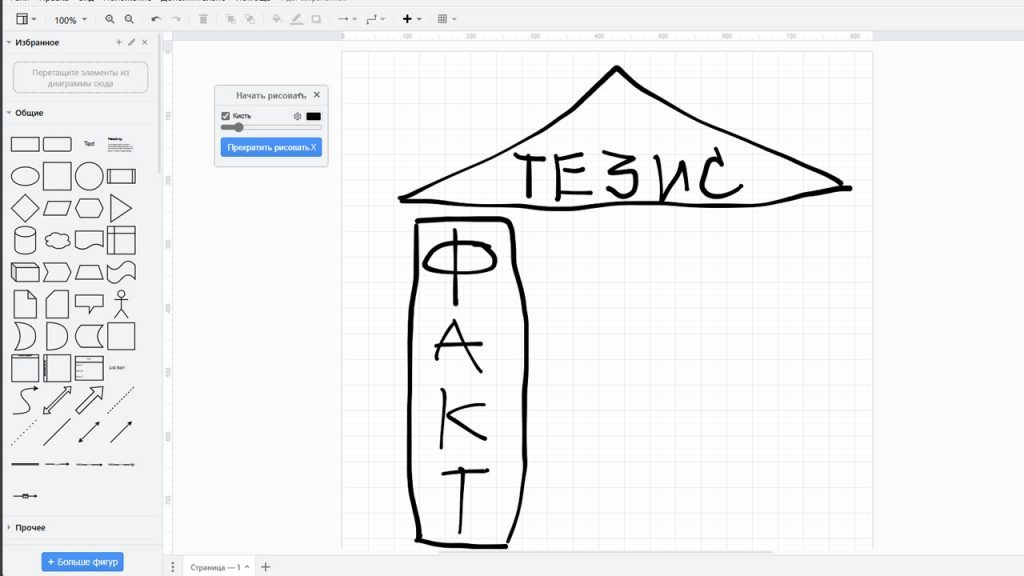Open the connection arrow style dropdown
This screenshot has height=576, width=1024.
pyautogui.click(x=347, y=20)
